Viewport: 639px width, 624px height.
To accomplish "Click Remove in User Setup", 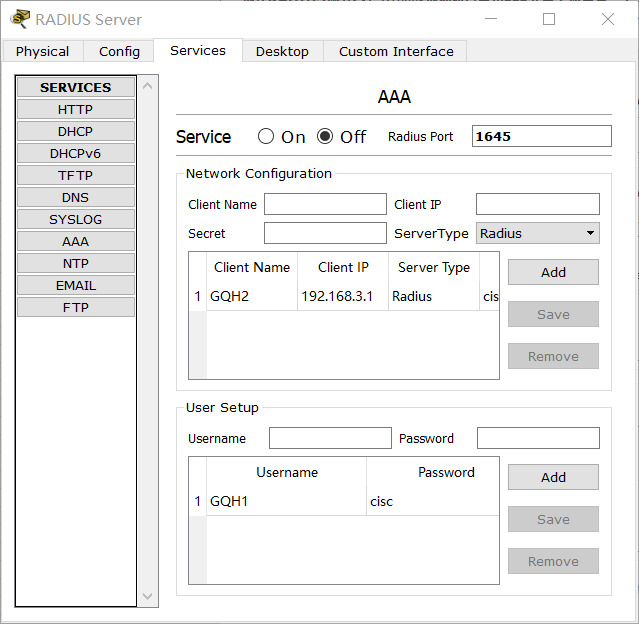I will pyautogui.click(x=553, y=561).
